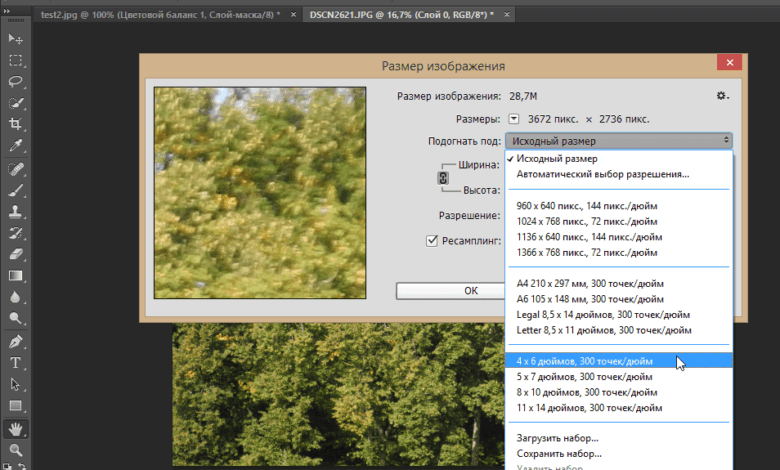This screenshot has height=470, width=780.
Task: Select the Rectangular Marquee tool
Action: click(16, 60)
